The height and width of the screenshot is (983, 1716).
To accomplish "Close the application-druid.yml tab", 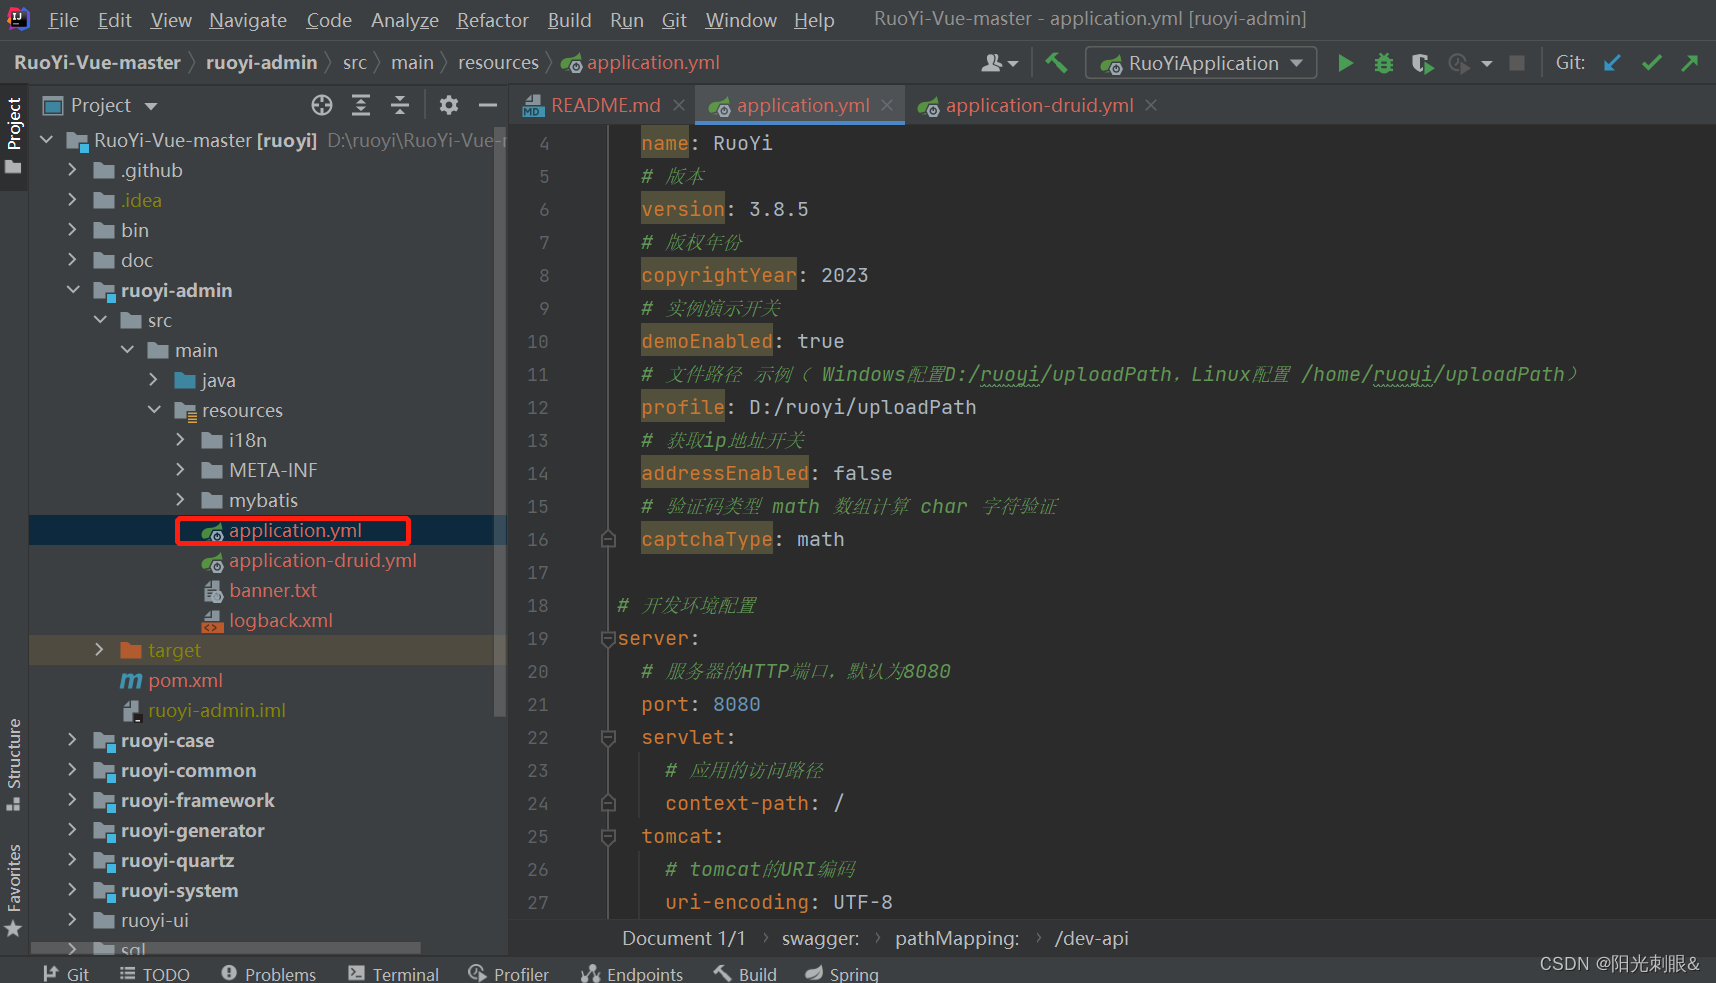I will pos(1151,105).
